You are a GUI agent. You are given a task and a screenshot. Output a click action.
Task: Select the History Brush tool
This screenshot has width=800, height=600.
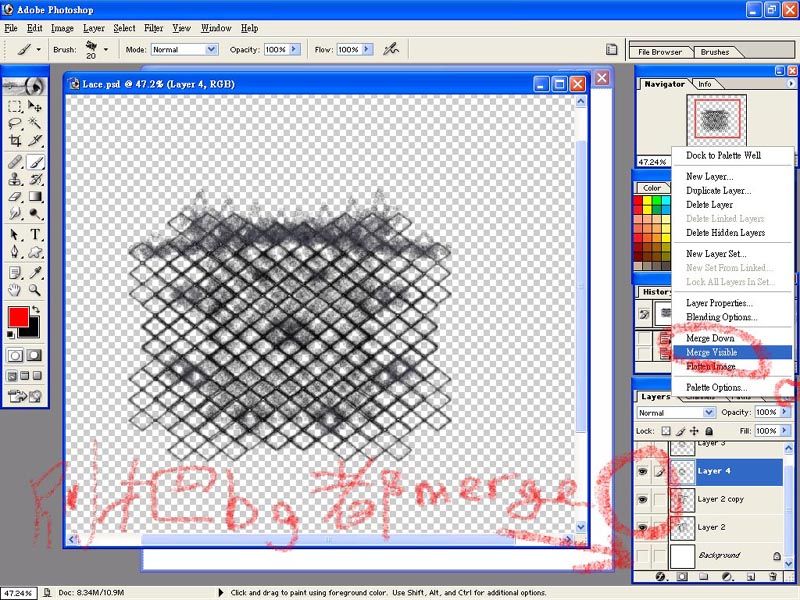pos(35,179)
